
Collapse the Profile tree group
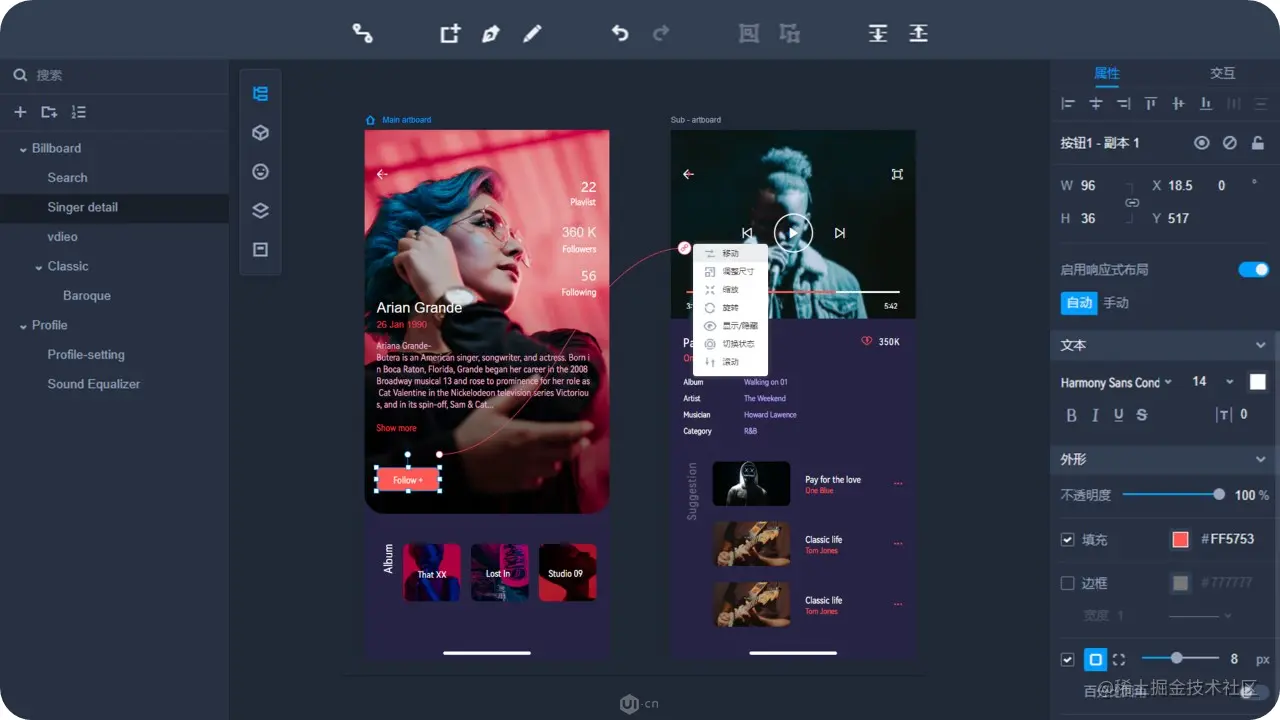coord(22,326)
